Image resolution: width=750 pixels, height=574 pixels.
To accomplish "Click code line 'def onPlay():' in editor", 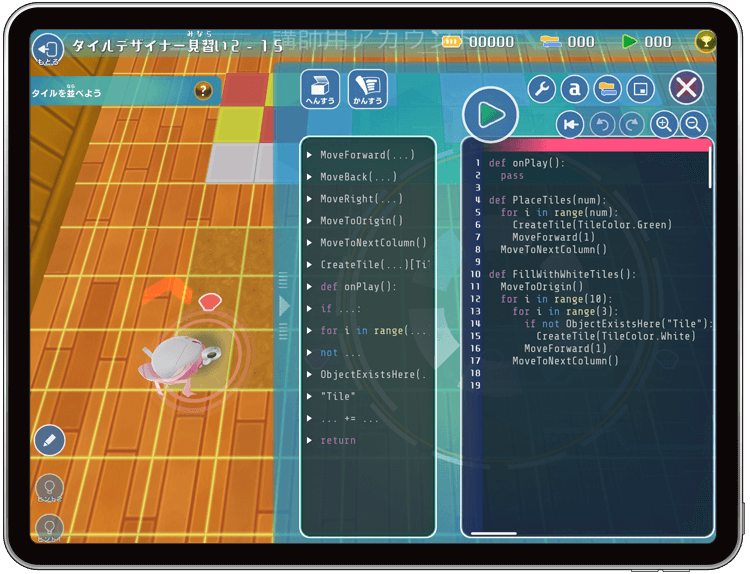I will tap(527, 163).
